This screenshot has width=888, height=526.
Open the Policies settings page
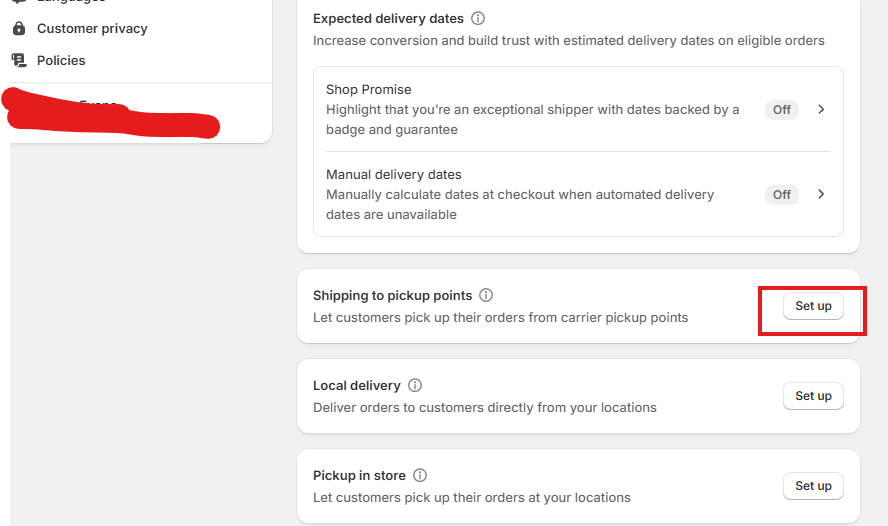point(61,60)
